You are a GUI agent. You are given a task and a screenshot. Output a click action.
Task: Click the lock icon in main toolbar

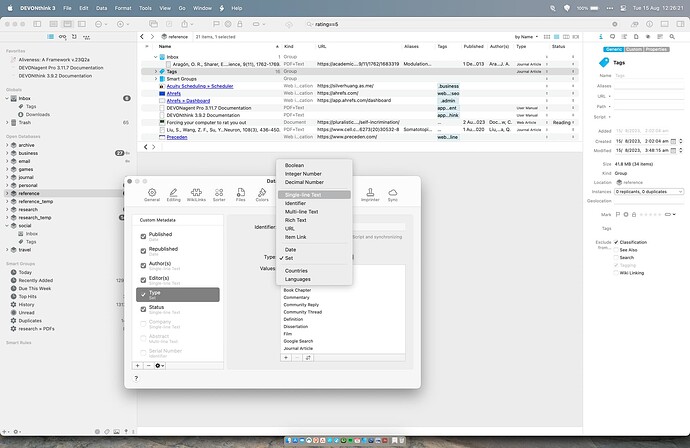coord(240,24)
